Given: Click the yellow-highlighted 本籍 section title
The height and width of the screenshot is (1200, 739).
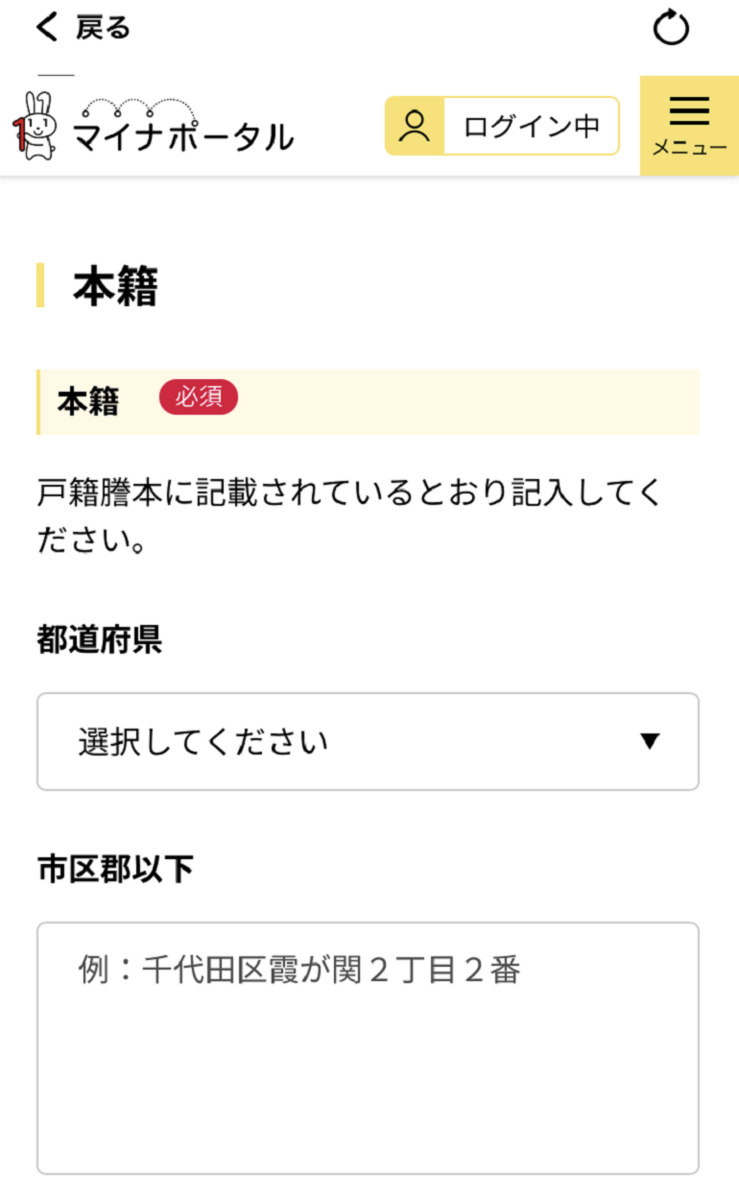Looking at the screenshot, I should point(88,401).
